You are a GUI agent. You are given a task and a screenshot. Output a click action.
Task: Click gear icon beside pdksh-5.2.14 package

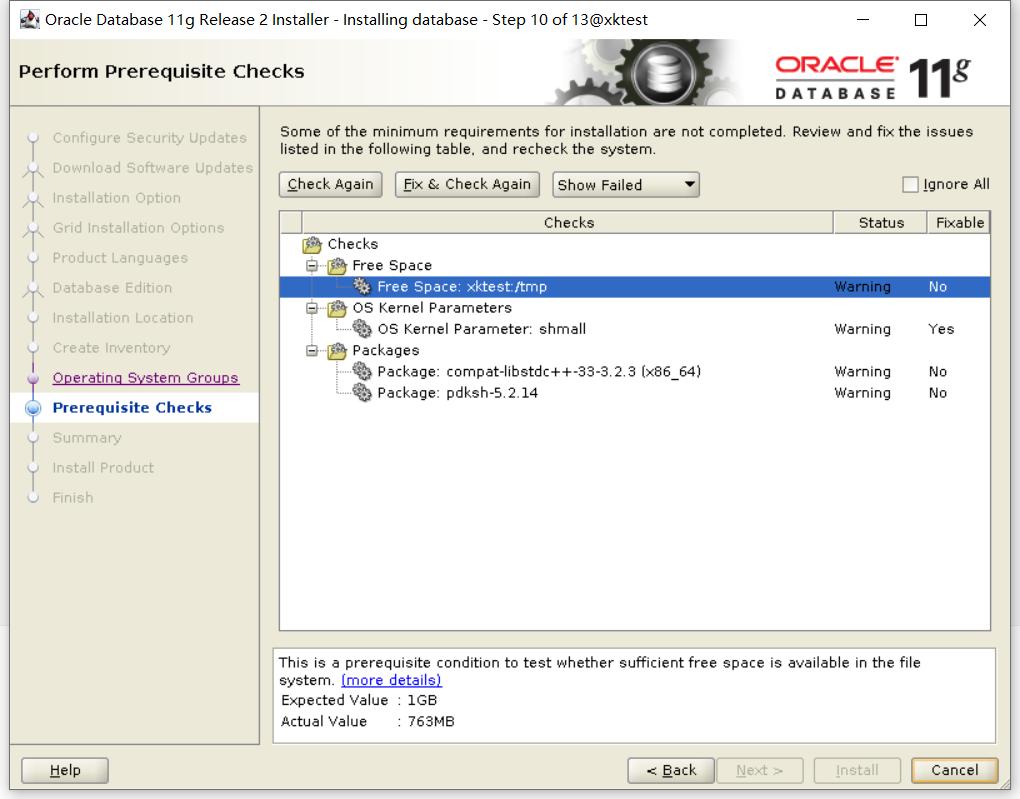pos(362,393)
